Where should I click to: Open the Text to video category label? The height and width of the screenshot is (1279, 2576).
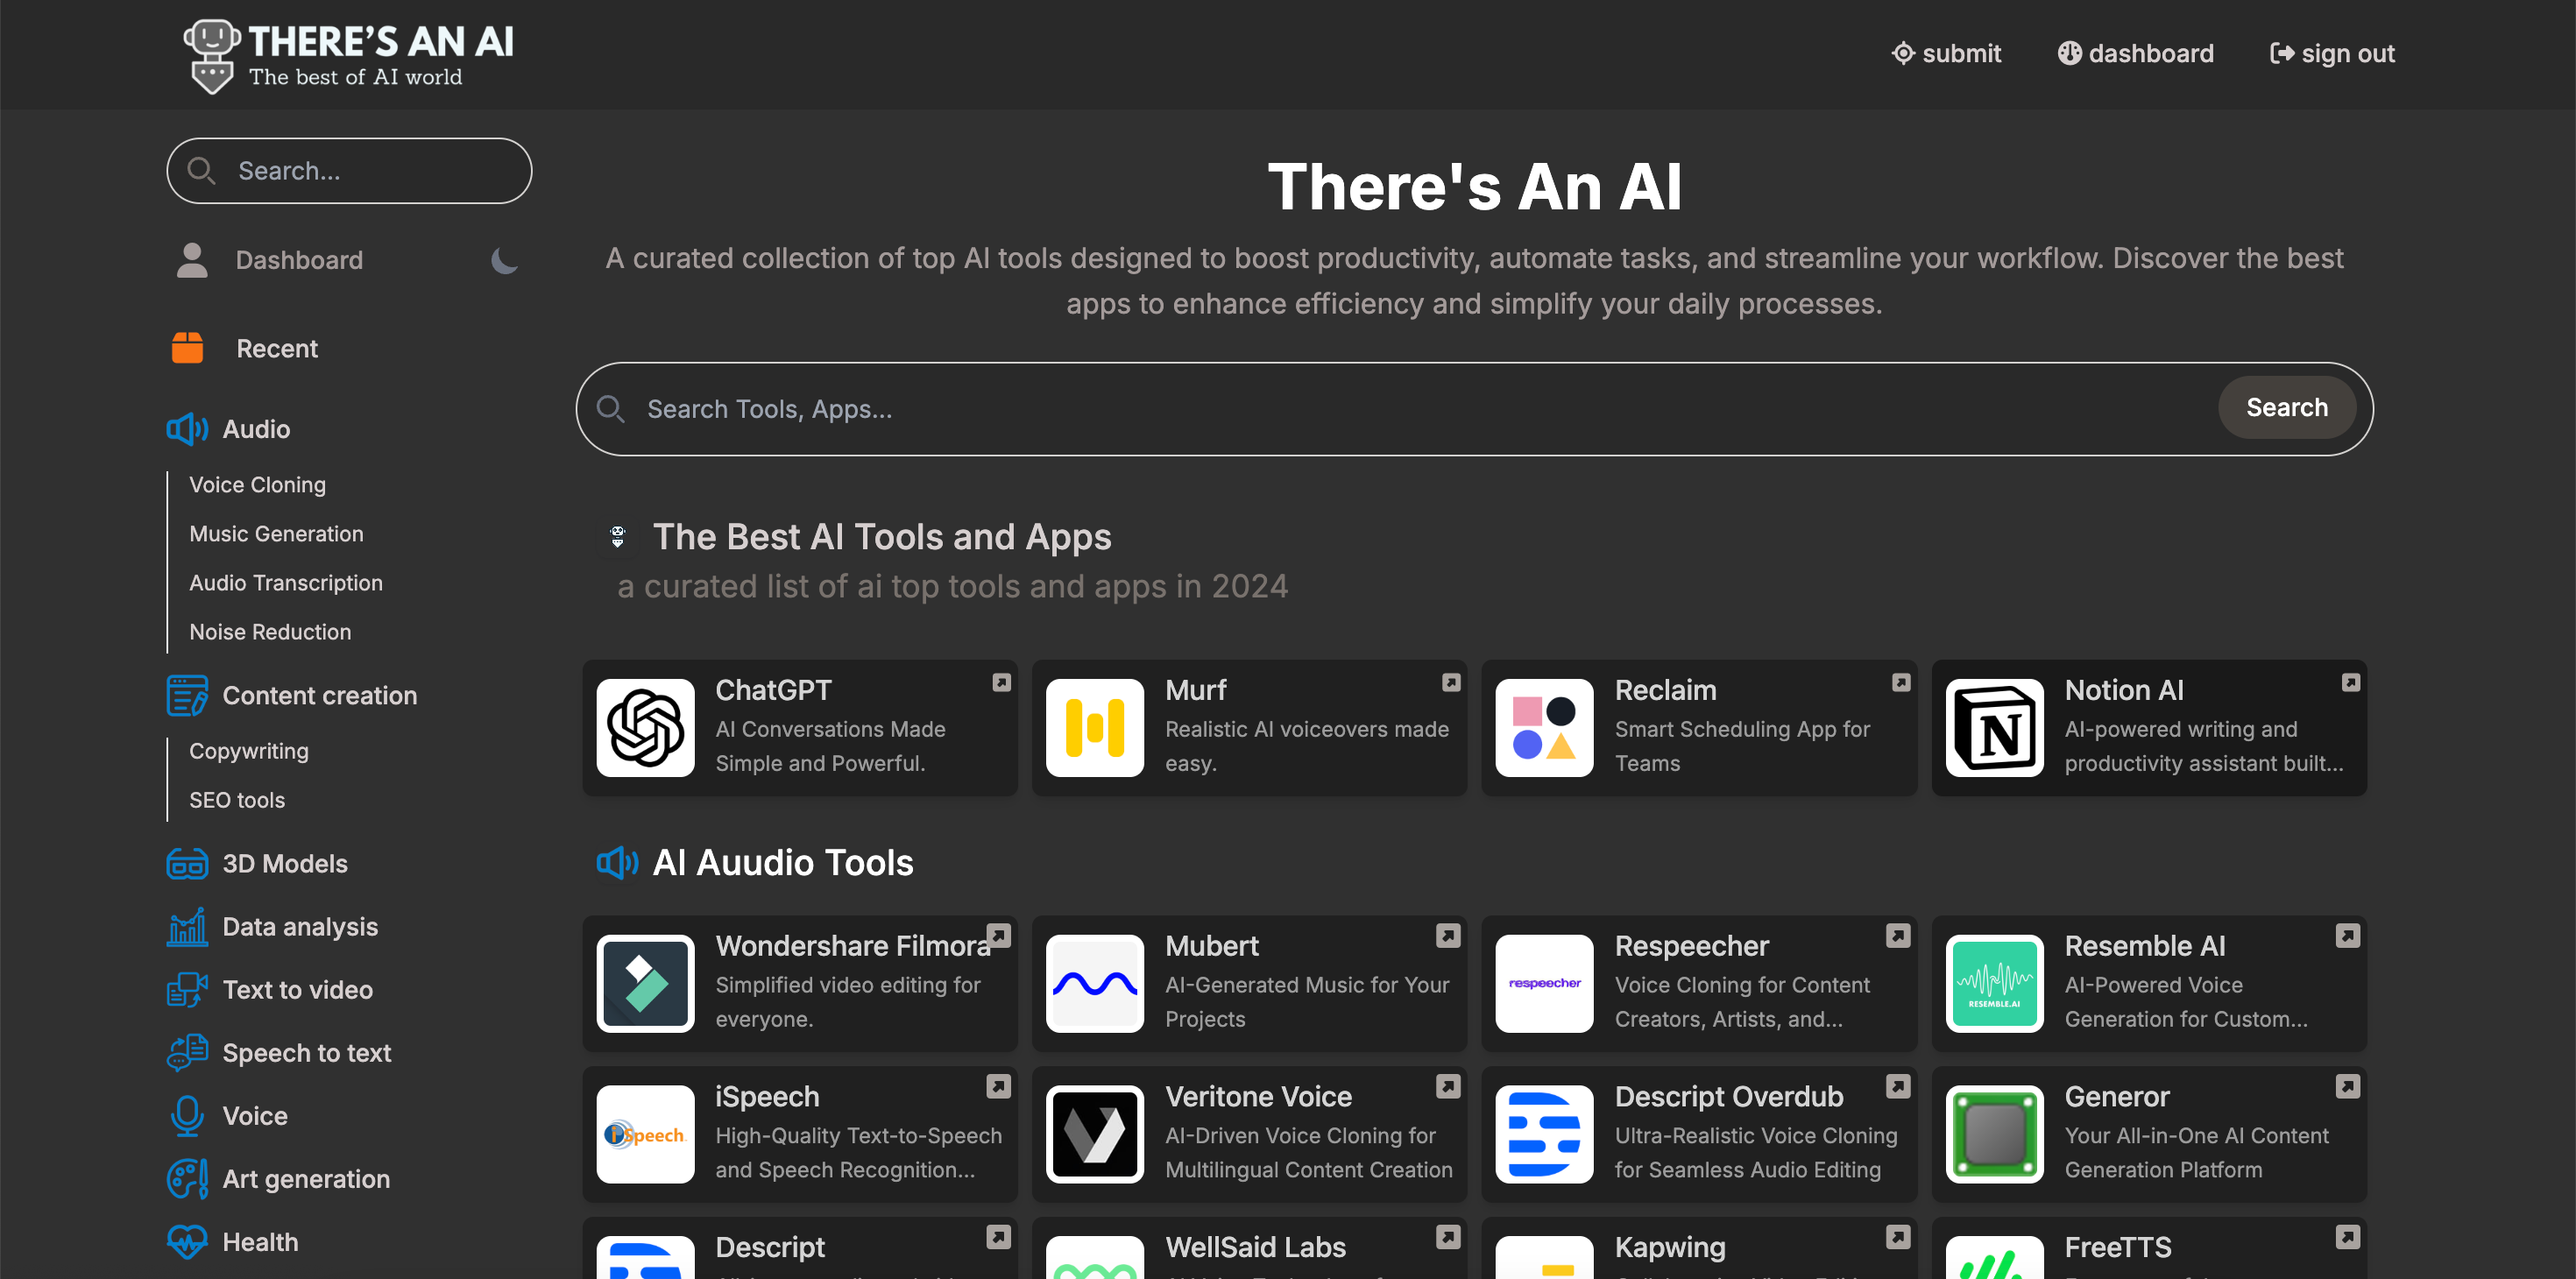298,990
